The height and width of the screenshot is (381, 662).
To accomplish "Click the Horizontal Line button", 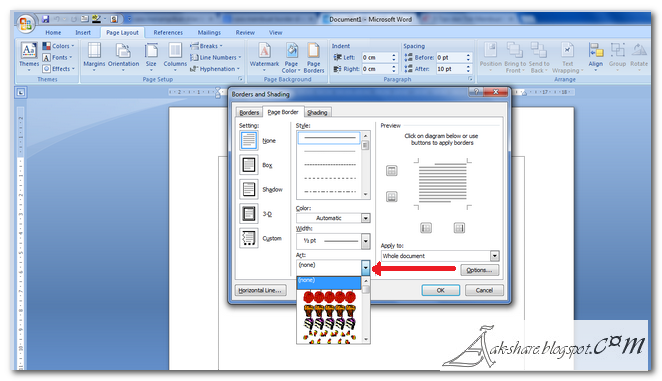I will [260, 290].
